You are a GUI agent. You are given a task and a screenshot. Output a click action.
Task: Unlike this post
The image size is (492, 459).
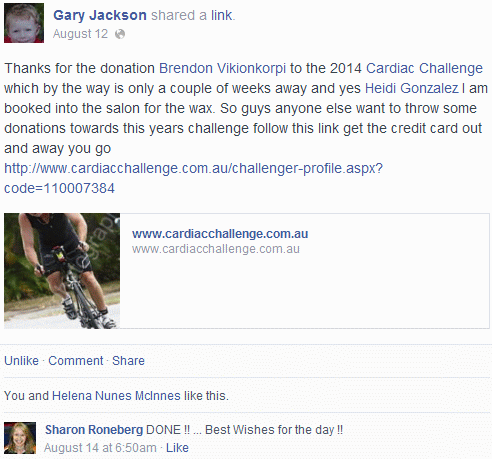point(21,361)
